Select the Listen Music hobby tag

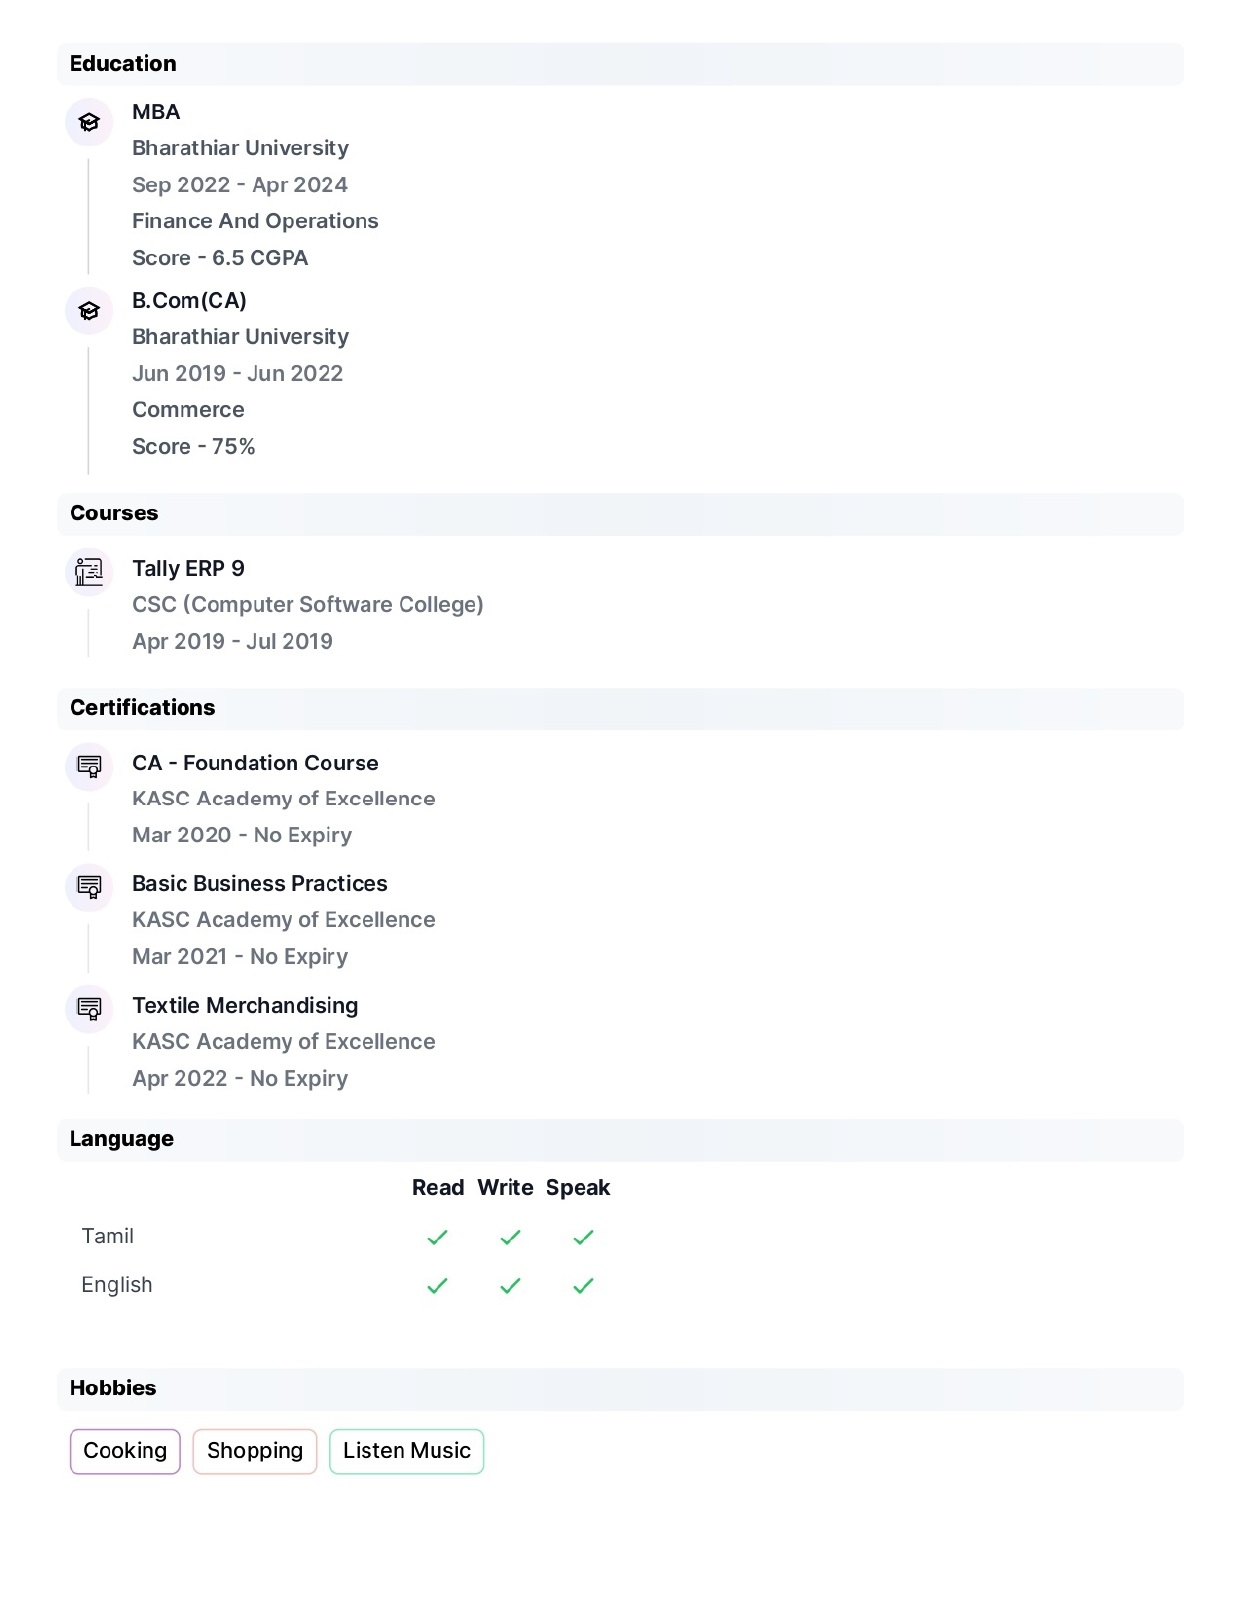(x=406, y=1451)
